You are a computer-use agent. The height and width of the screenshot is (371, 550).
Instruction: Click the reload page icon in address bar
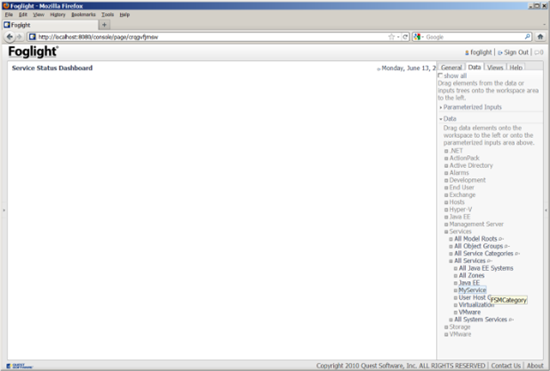405,37
